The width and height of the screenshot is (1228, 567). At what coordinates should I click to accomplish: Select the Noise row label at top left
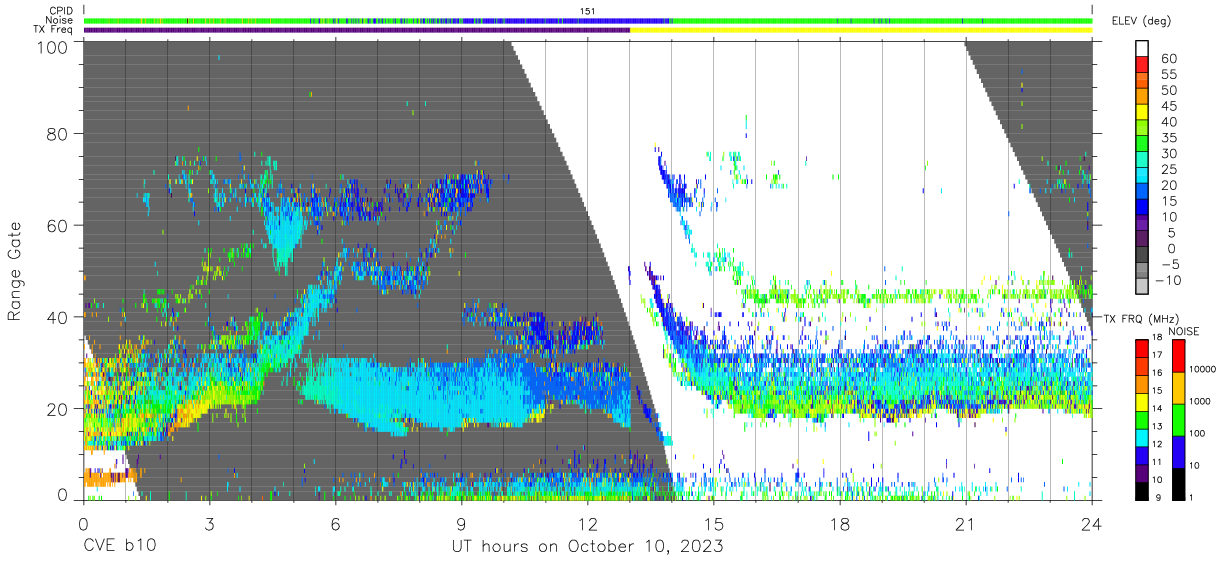(60, 20)
